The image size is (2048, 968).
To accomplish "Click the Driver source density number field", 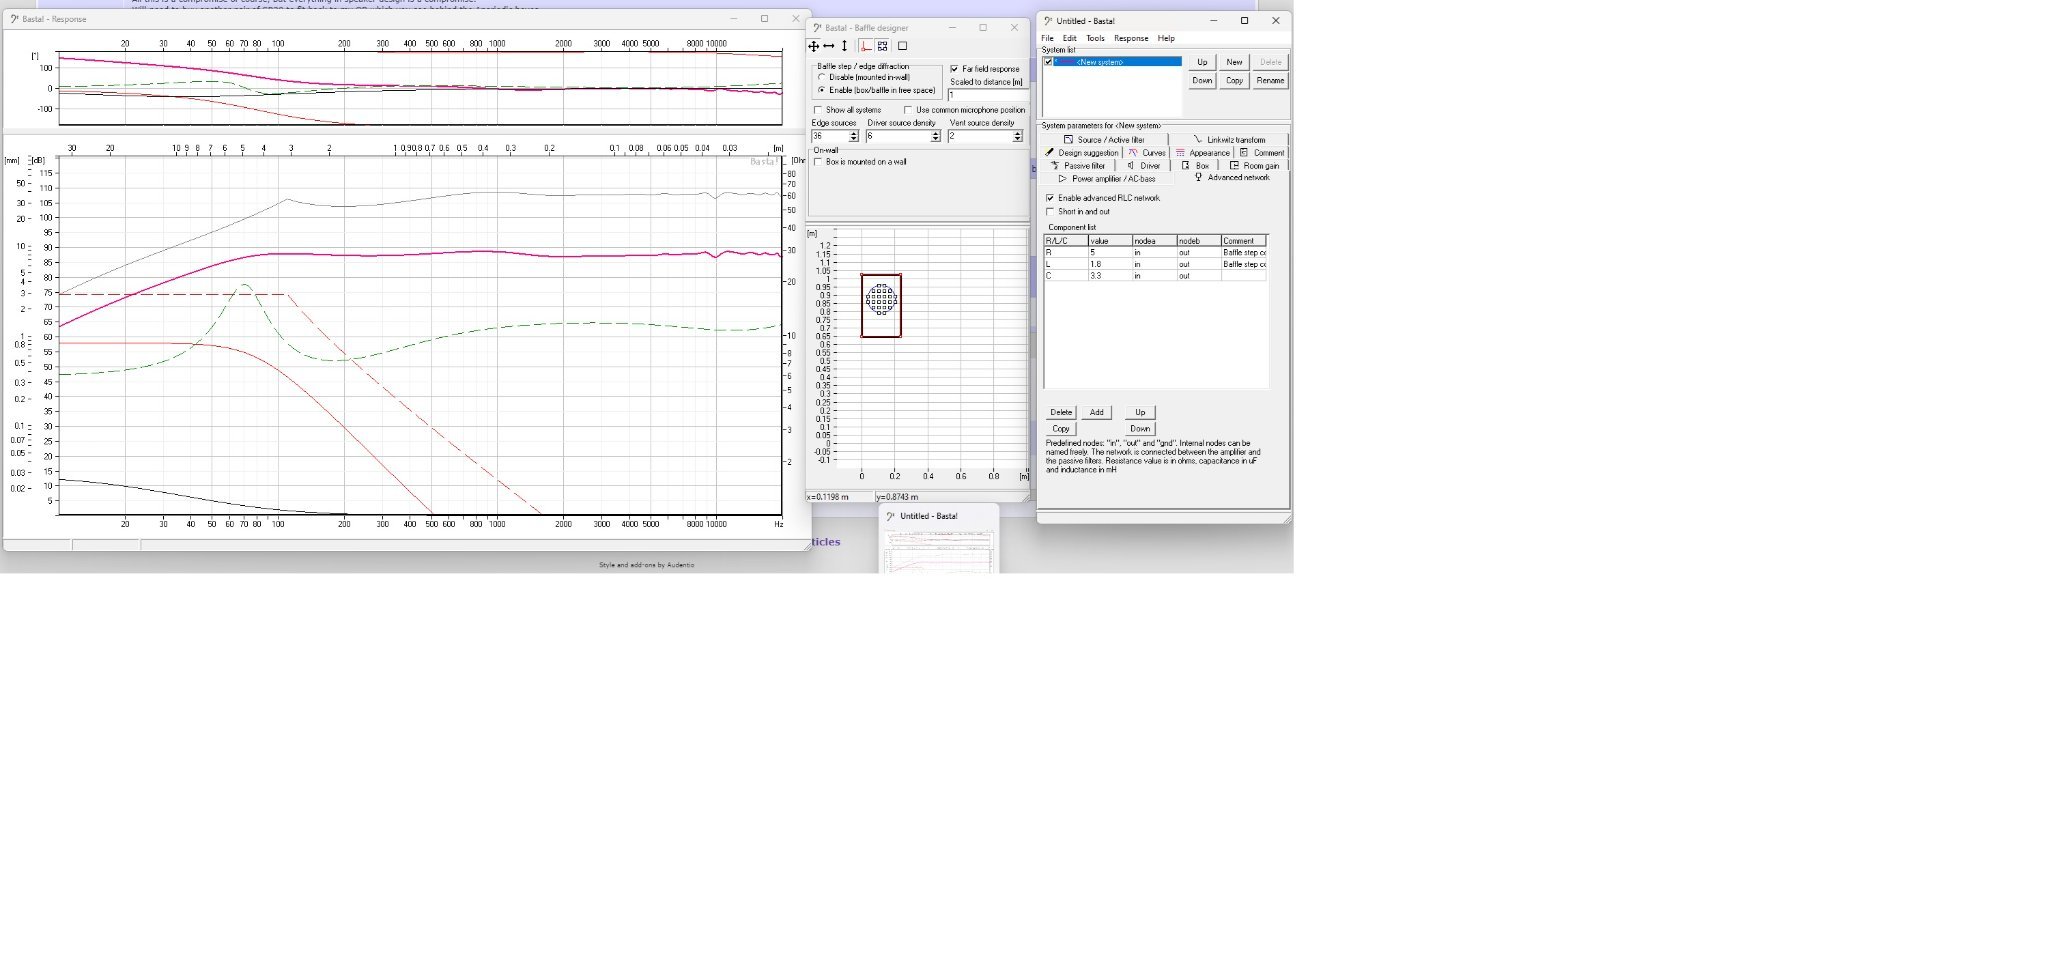I will (x=898, y=136).
